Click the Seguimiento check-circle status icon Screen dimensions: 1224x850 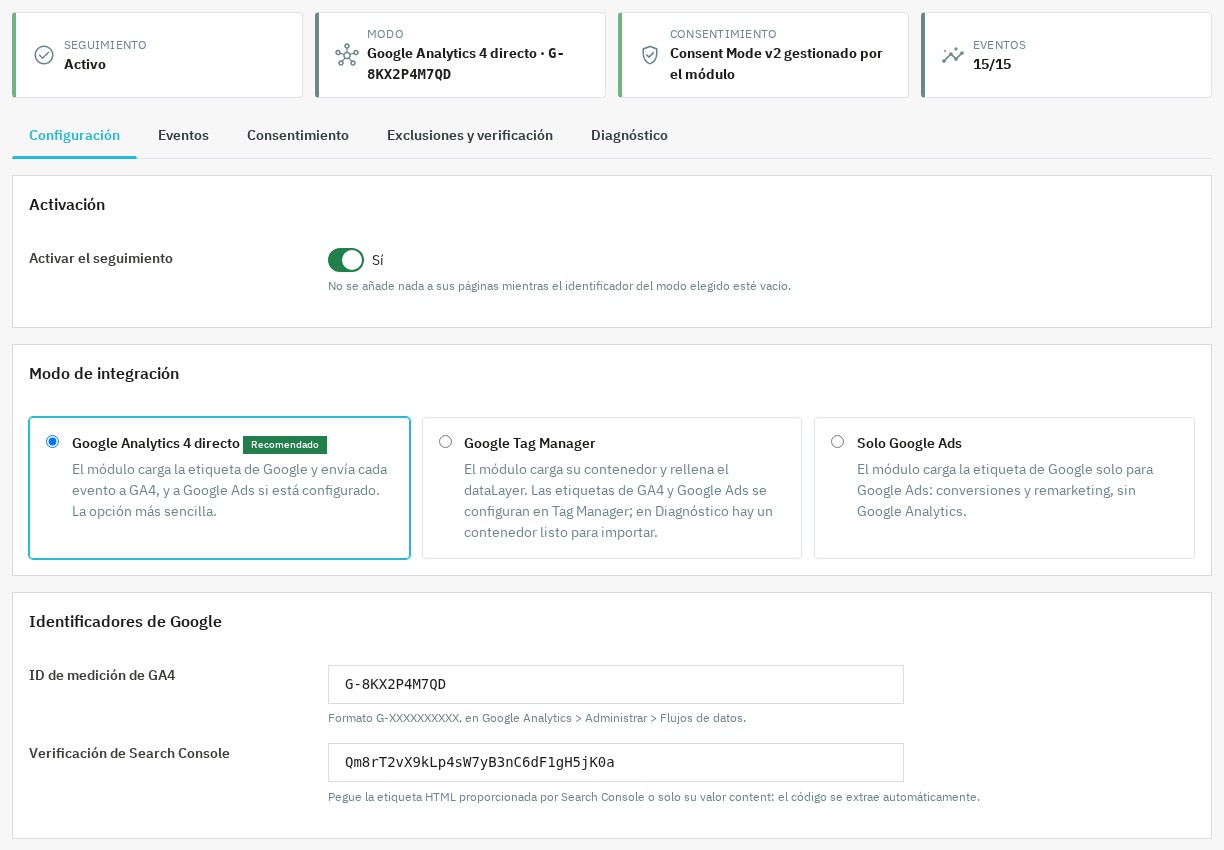point(44,55)
